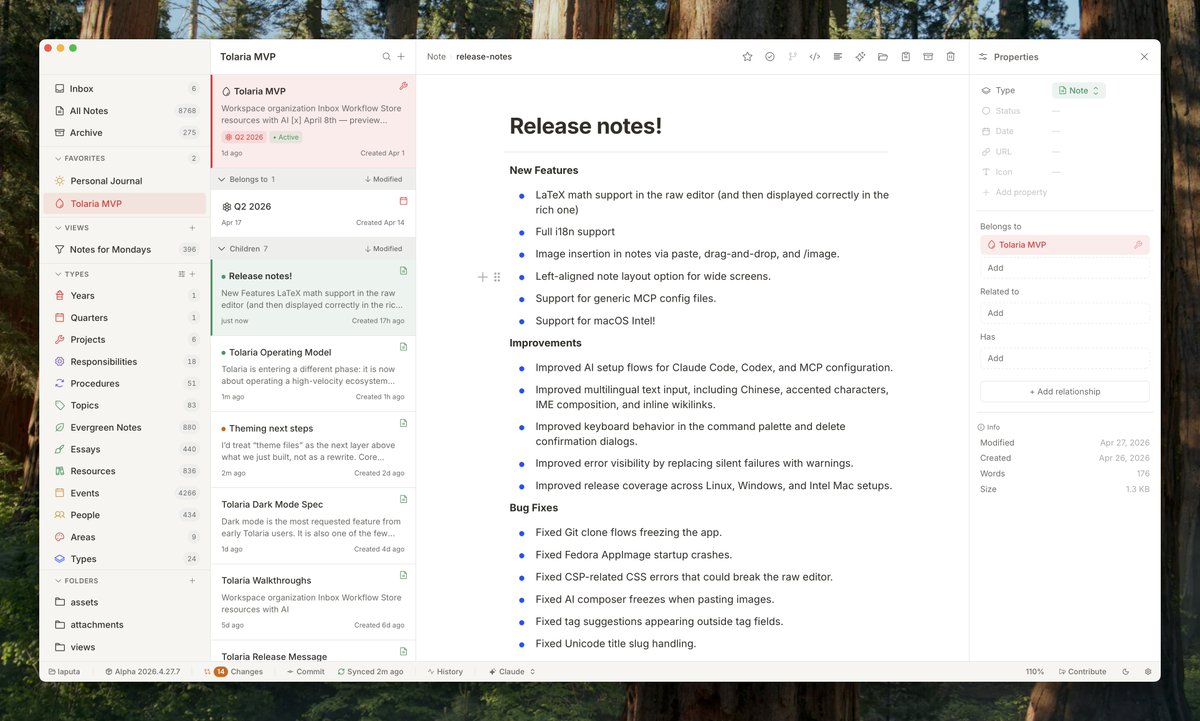Star the release-notes note as favorite
The image size is (1200, 721).
(747, 57)
